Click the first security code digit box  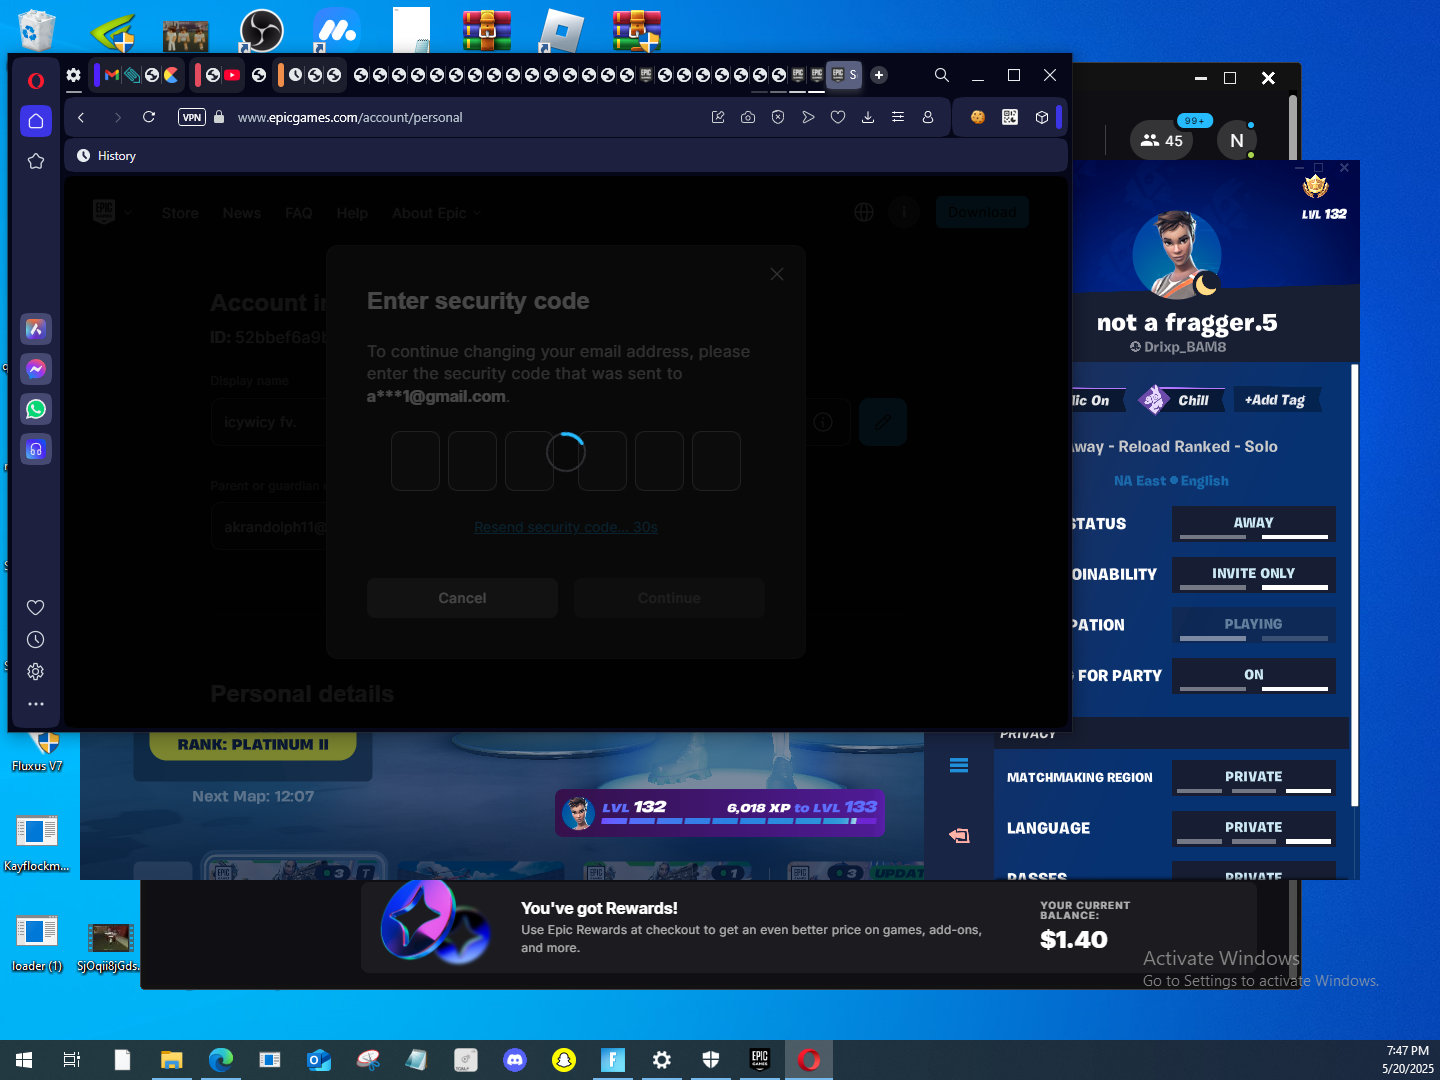coord(415,461)
